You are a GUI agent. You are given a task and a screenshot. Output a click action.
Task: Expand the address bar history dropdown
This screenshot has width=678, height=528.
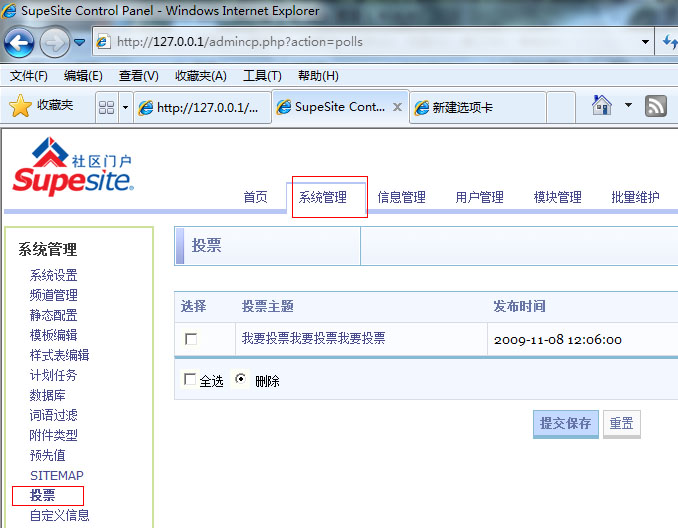tap(645, 42)
